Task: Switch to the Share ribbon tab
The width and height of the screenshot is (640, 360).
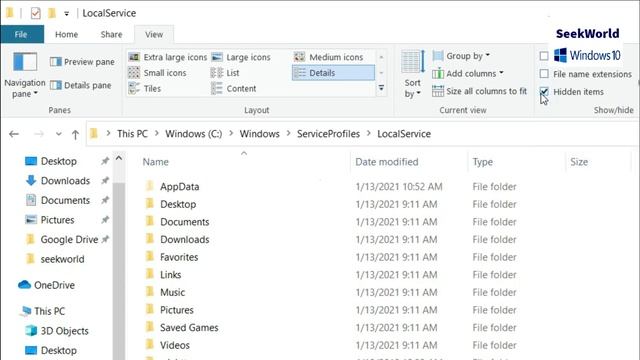Action: pos(111,35)
